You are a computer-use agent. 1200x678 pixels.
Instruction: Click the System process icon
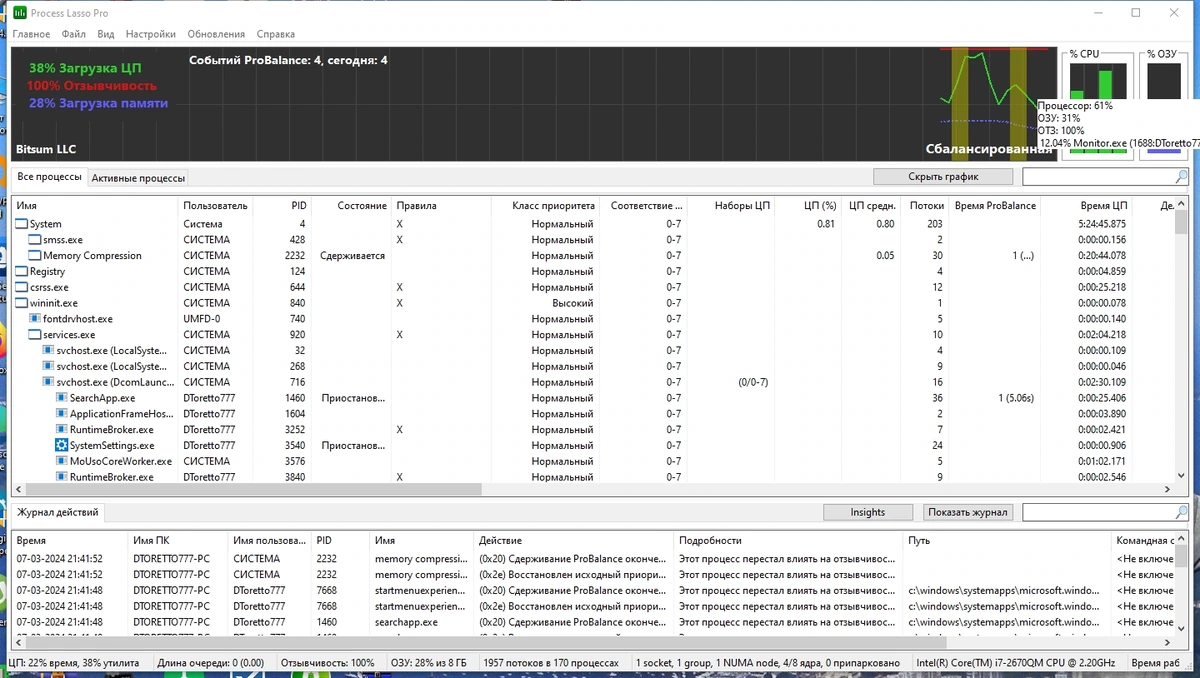22,224
